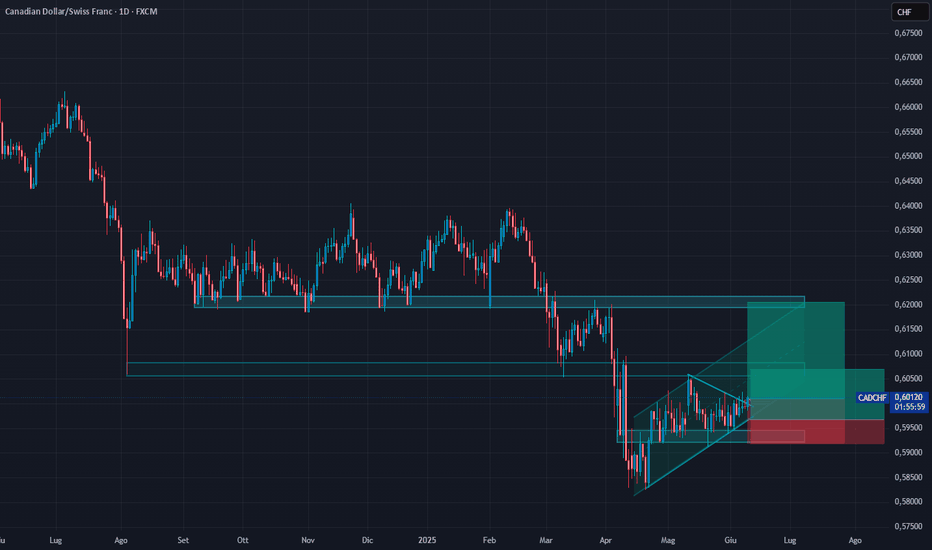
Task: Click the Apr month label on time axis
Action: tap(606, 540)
